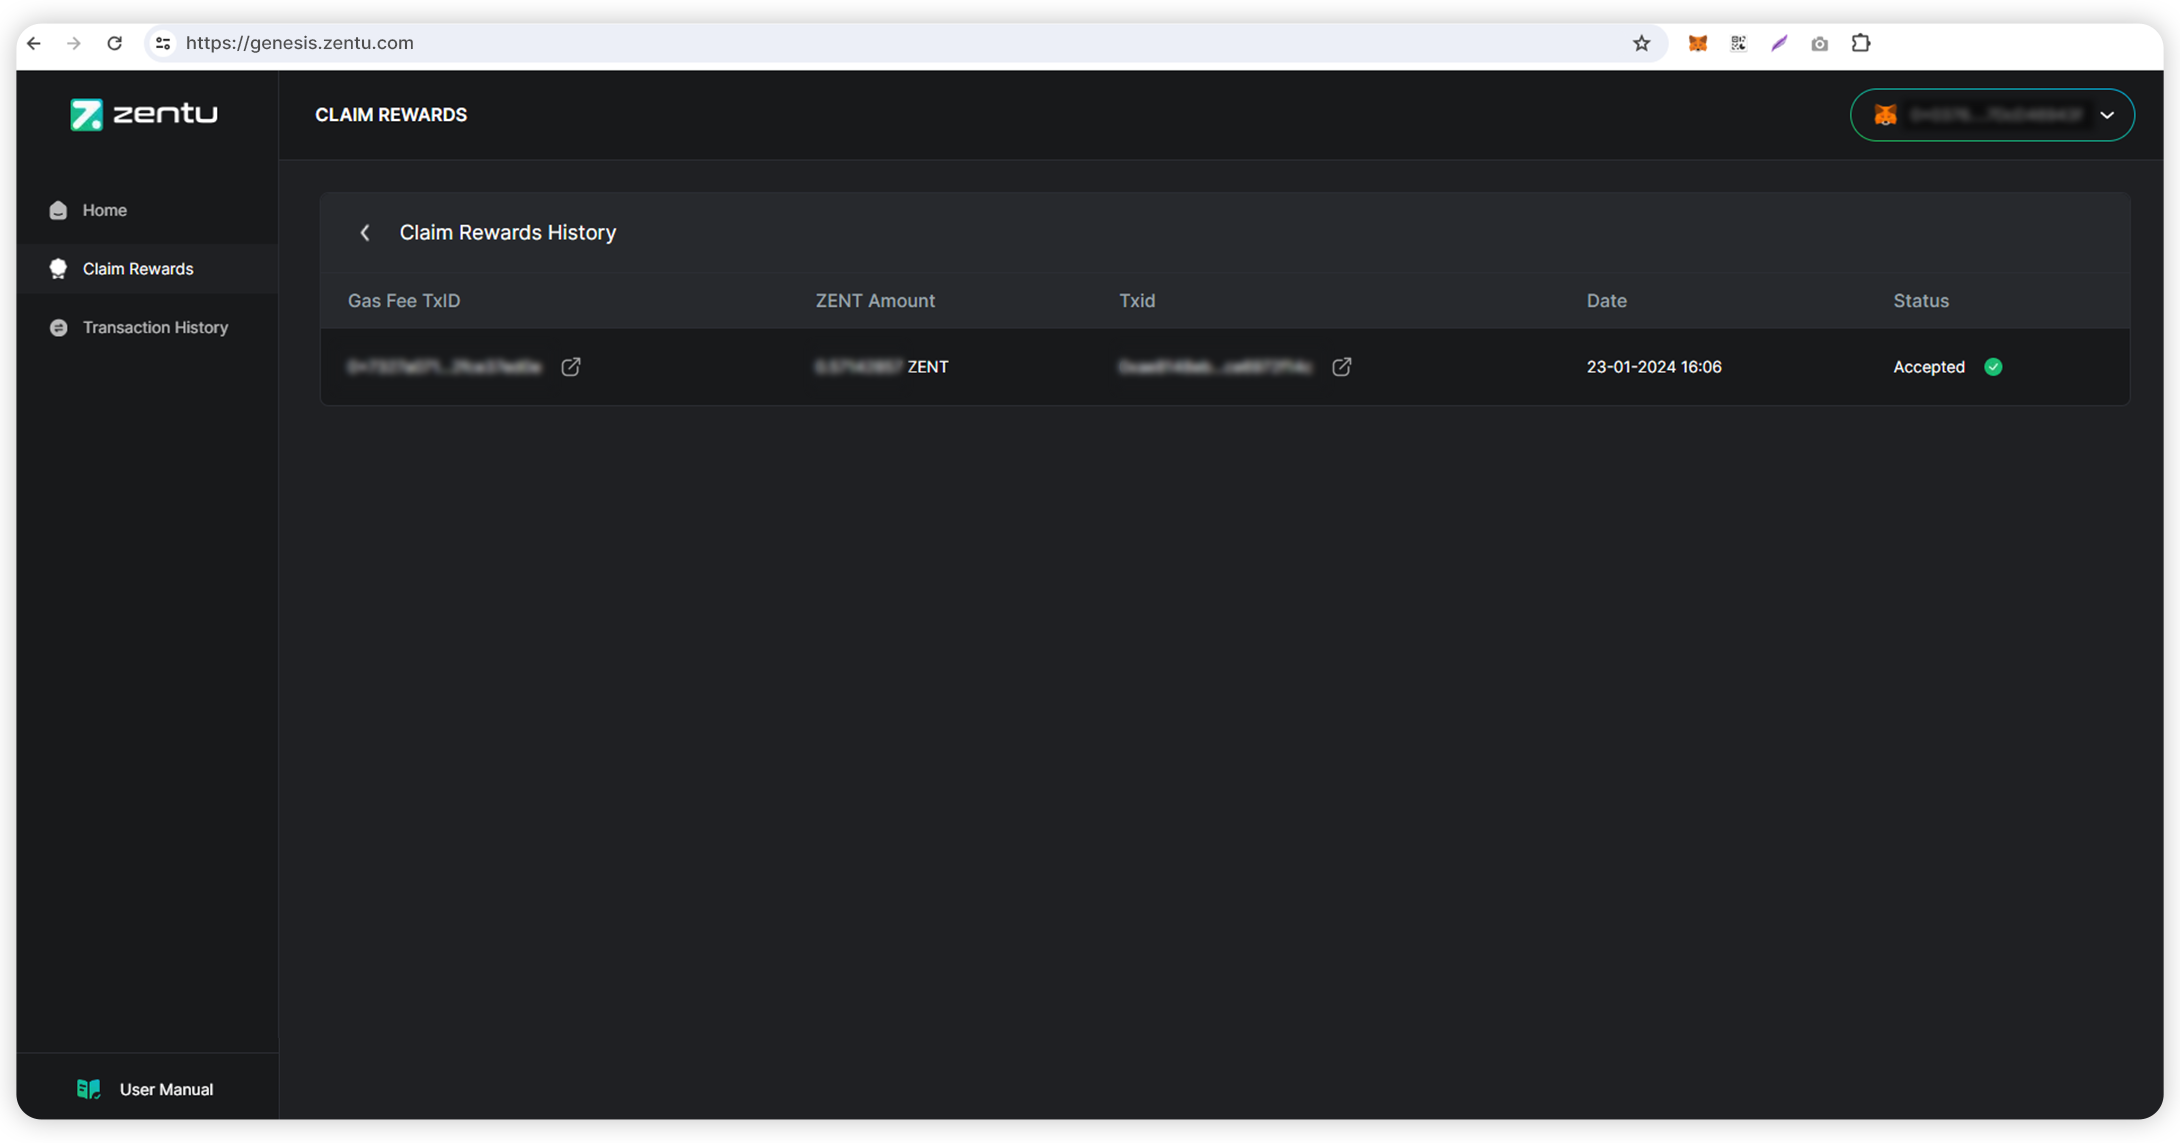The image size is (2180, 1143).
Task: View site information in address bar
Action: (163, 43)
